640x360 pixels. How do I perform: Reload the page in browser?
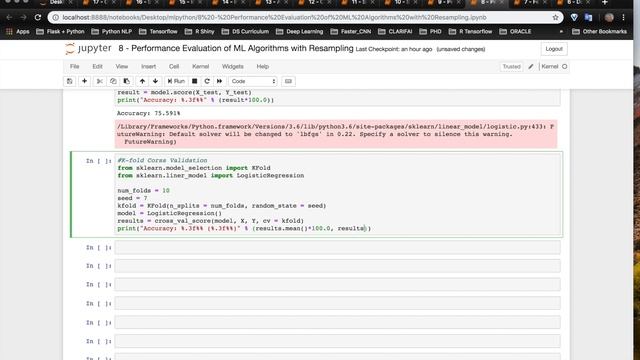coord(38,18)
